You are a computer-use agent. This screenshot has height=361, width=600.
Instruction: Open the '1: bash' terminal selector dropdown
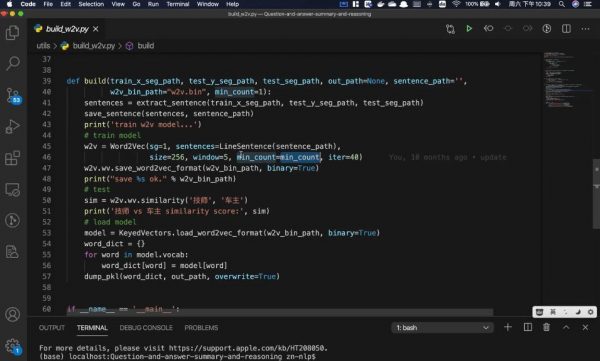click(x=442, y=328)
